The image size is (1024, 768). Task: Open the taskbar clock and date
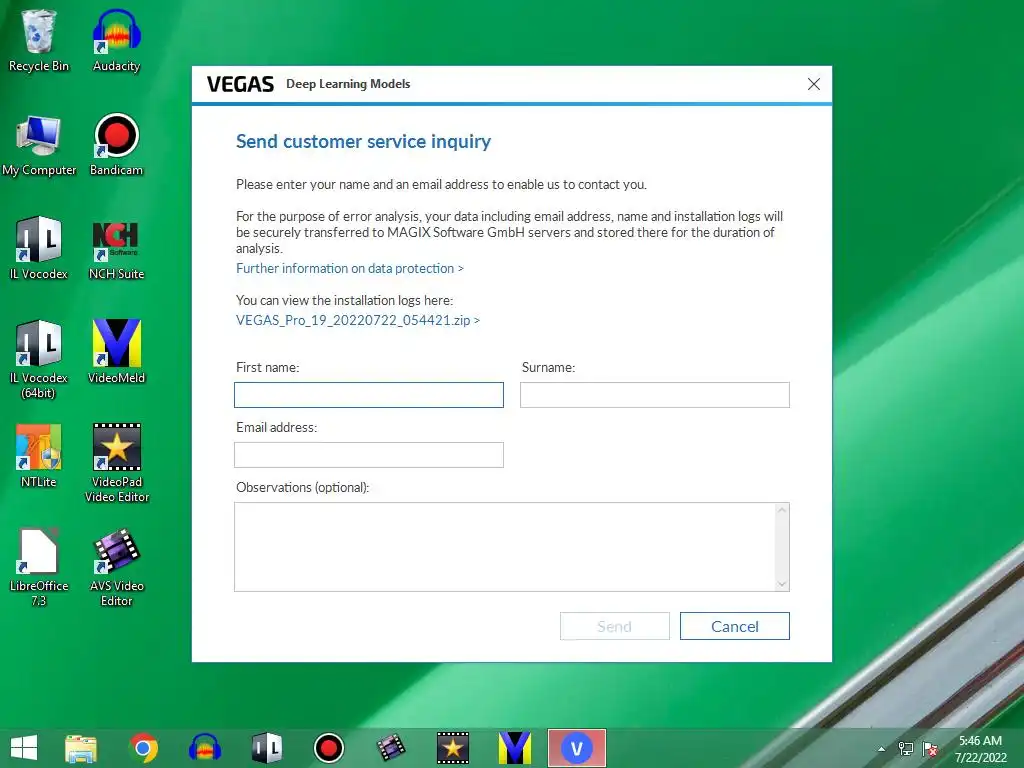coord(980,749)
